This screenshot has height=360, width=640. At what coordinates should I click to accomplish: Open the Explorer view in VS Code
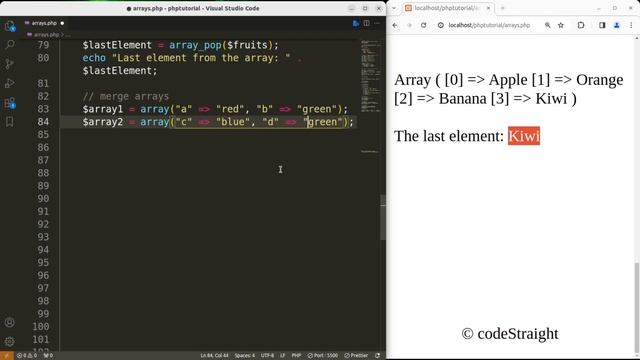click(x=9, y=26)
